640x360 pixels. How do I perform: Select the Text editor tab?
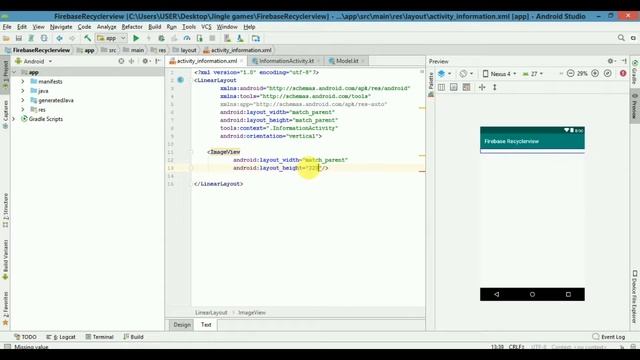(x=206, y=325)
